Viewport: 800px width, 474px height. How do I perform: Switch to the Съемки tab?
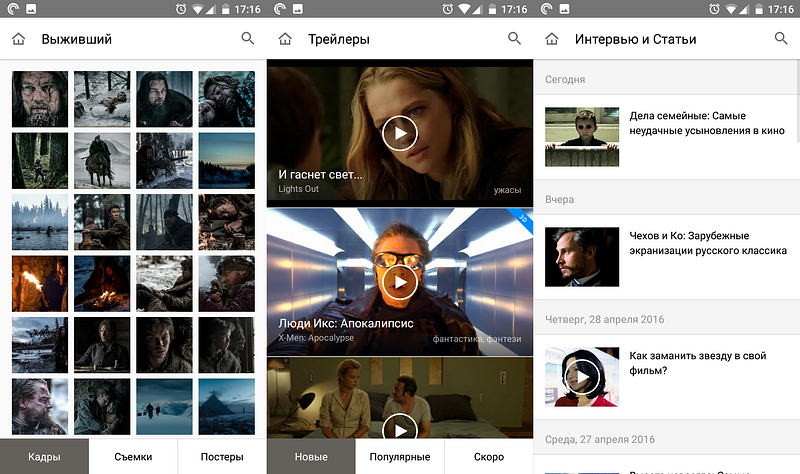[x=133, y=457]
